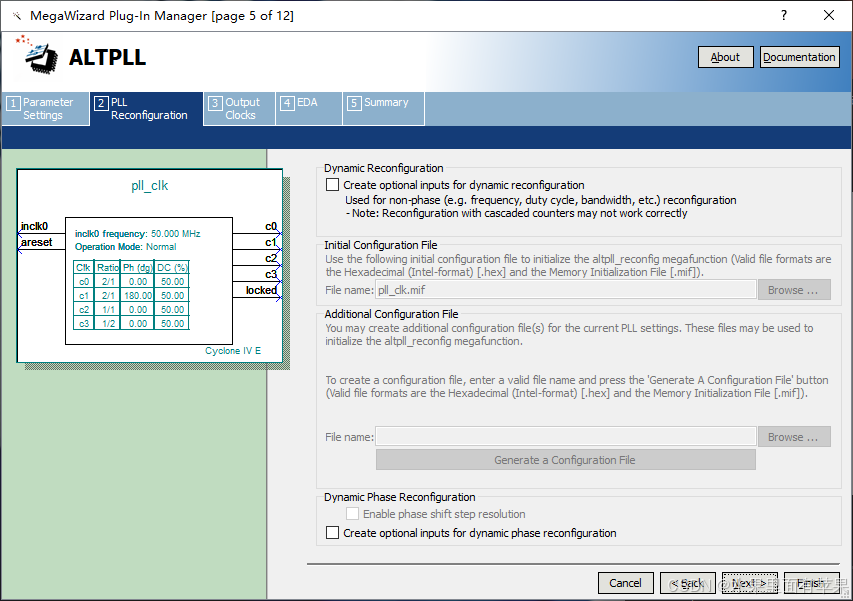Viewport: 853px width, 601px height.
Task: Go Back to the previous page
Action: pos(687,583)
